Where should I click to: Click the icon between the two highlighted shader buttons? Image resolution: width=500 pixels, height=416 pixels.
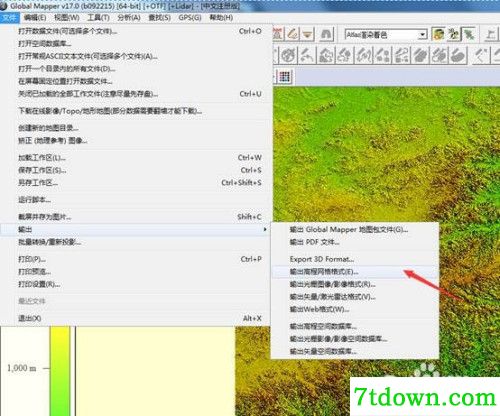tap(454, 34)
